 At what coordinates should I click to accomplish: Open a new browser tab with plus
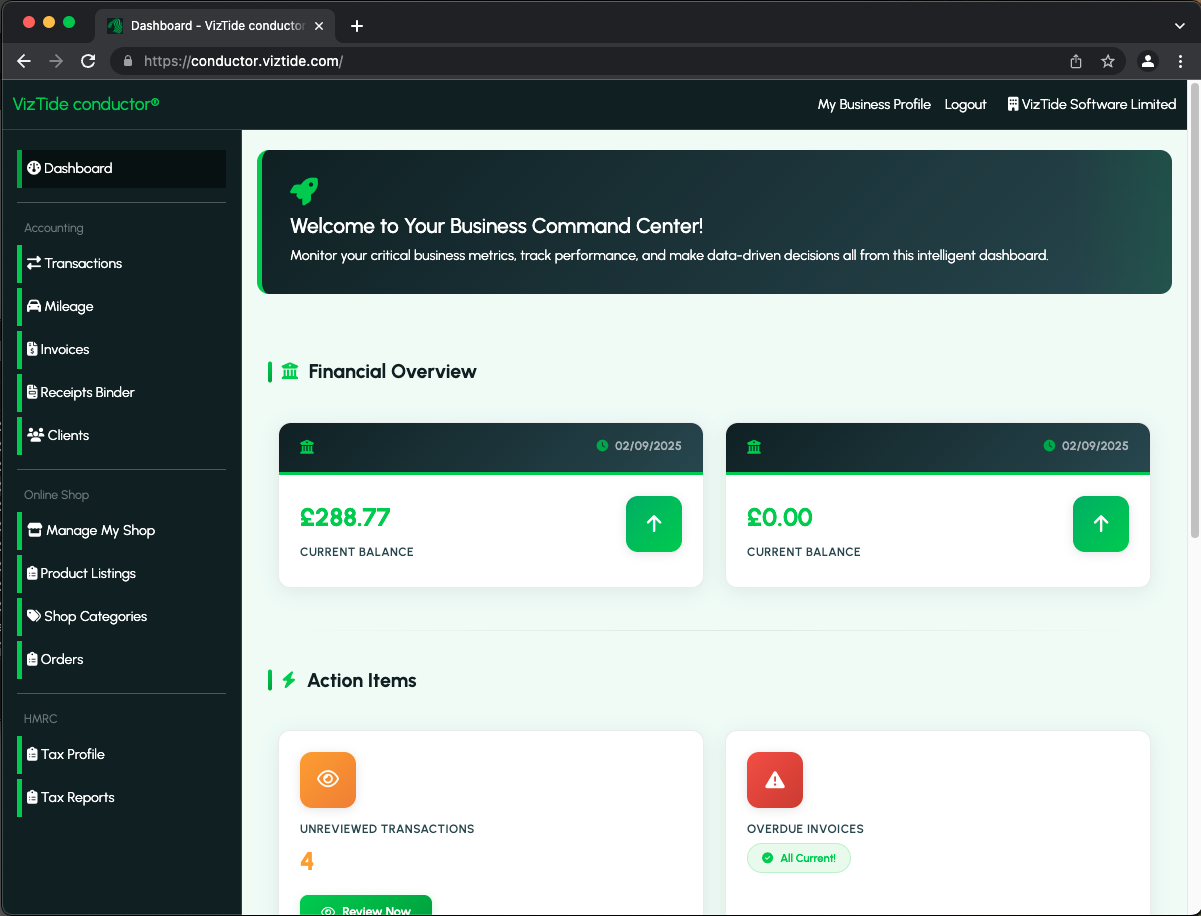coord(357,26)
